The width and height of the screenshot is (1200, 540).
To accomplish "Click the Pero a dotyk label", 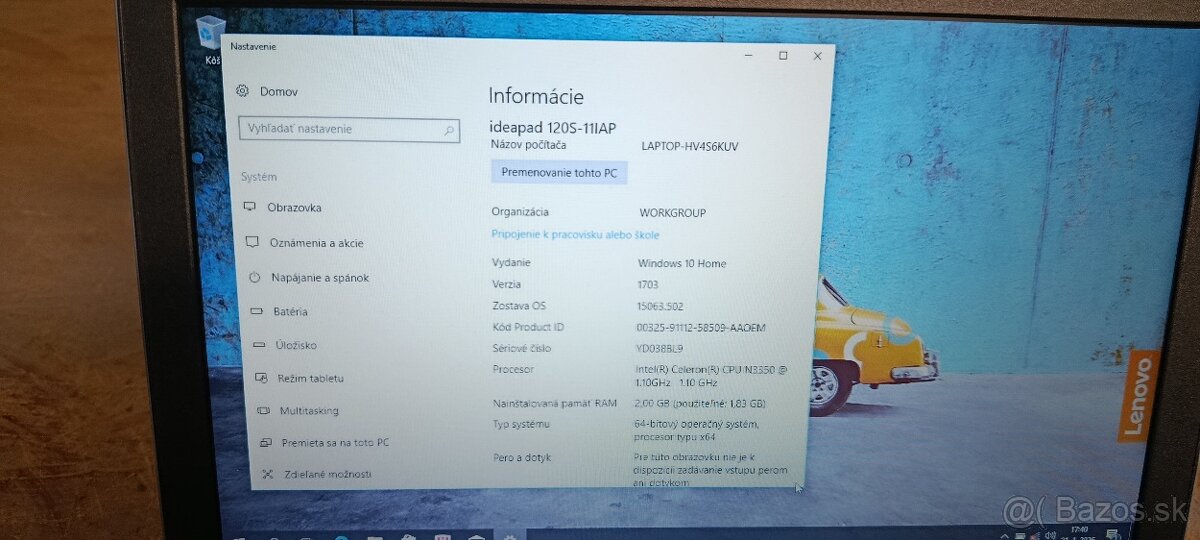I will click(521, 458).
